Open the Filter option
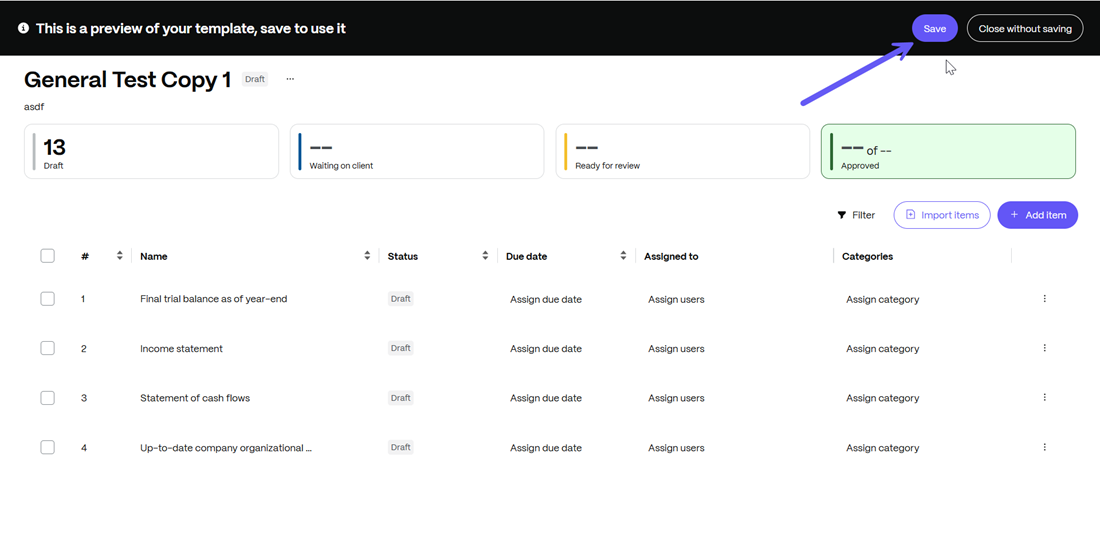 click(x=857, y=215)
